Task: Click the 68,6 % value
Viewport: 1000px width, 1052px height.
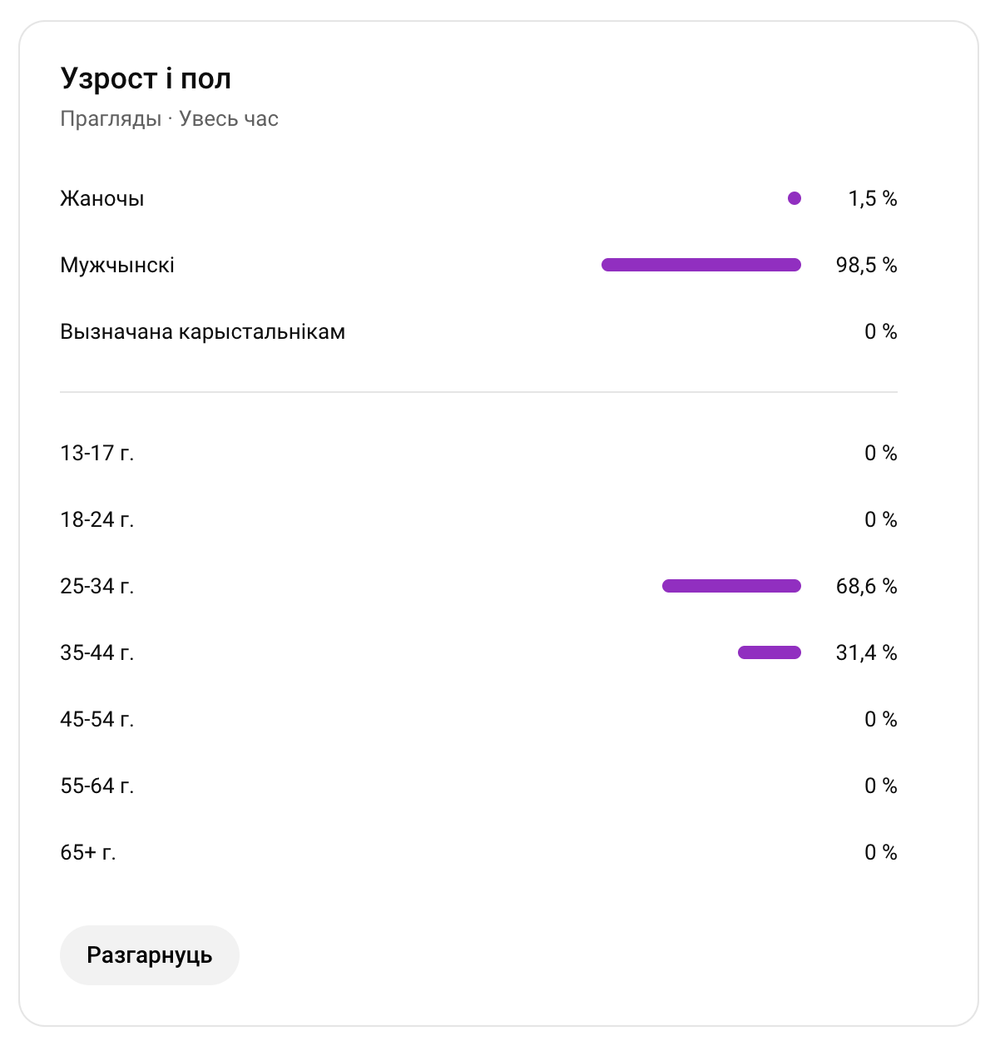Action: (866, 586)
